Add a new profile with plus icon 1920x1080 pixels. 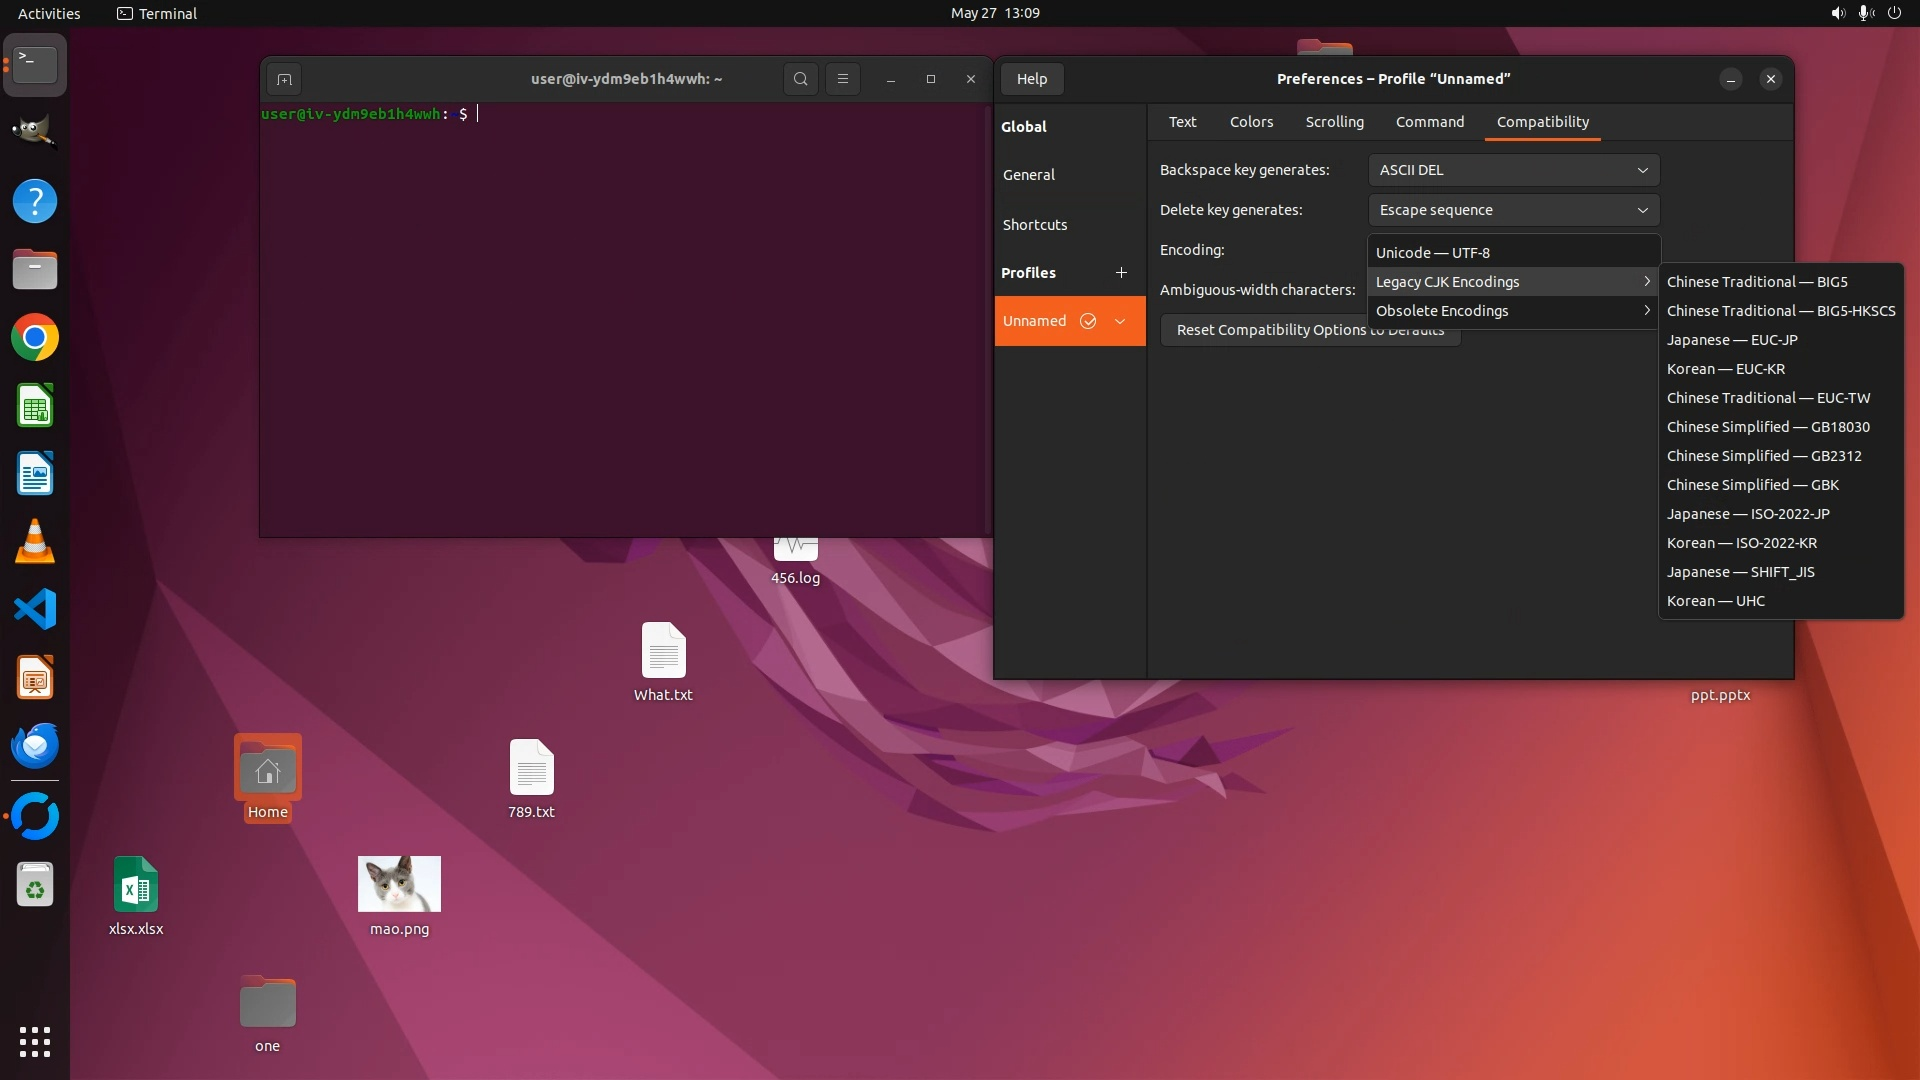(x=1121, y=272)
